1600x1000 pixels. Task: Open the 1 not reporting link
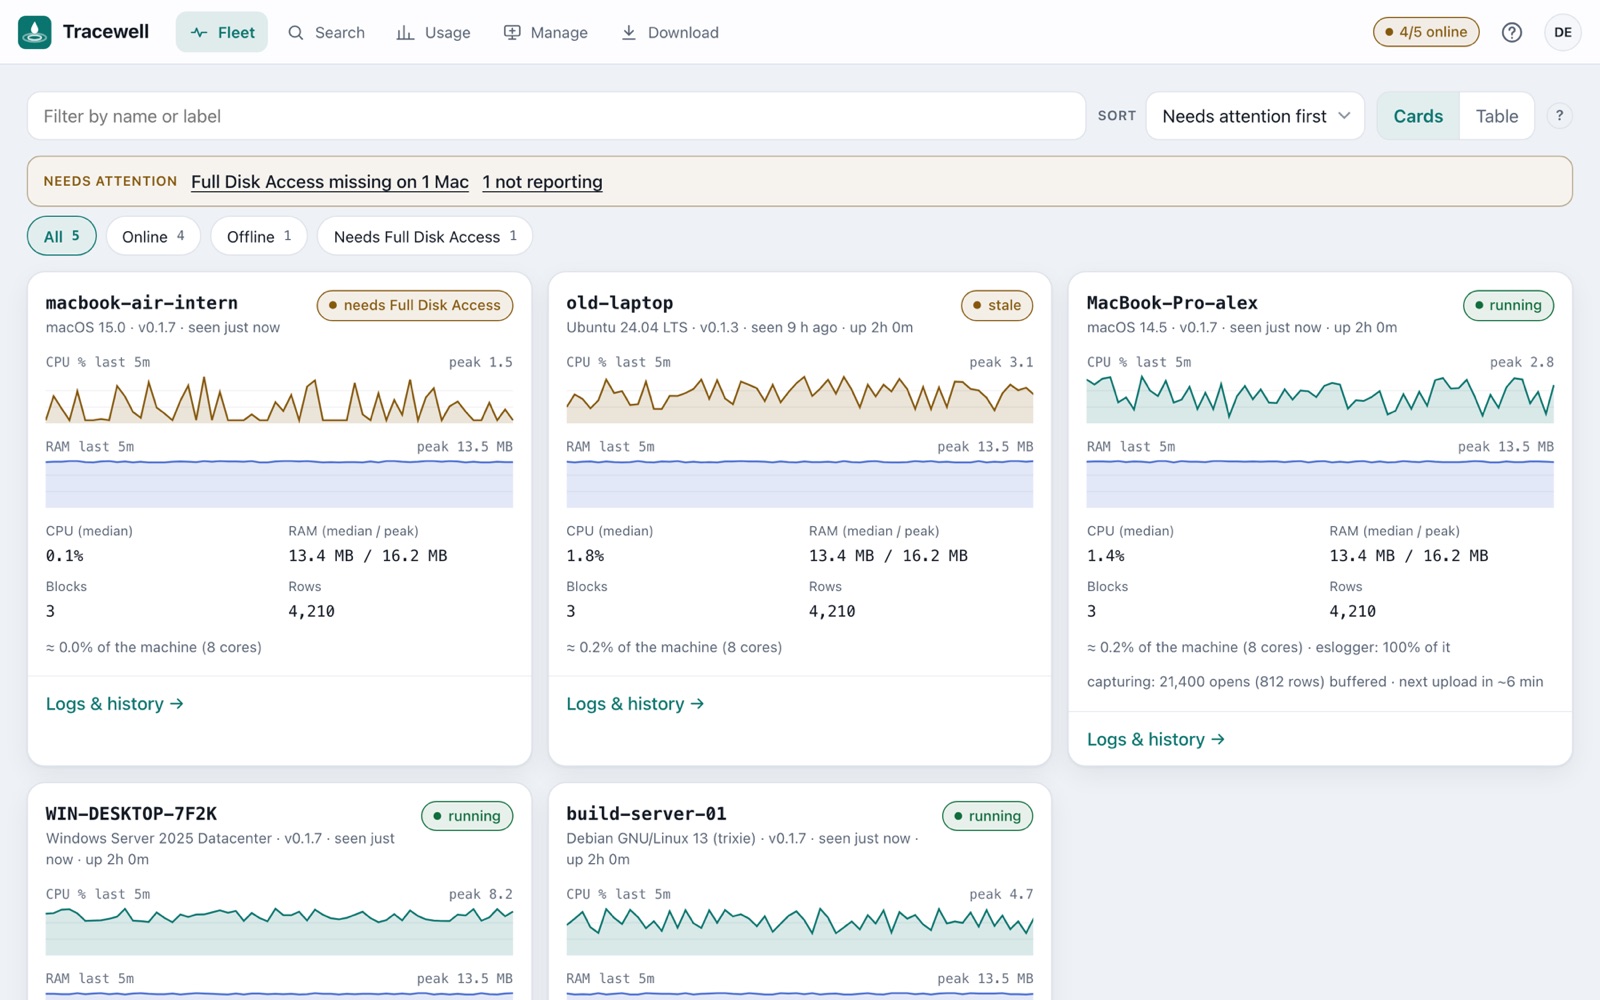pos(542,182)
